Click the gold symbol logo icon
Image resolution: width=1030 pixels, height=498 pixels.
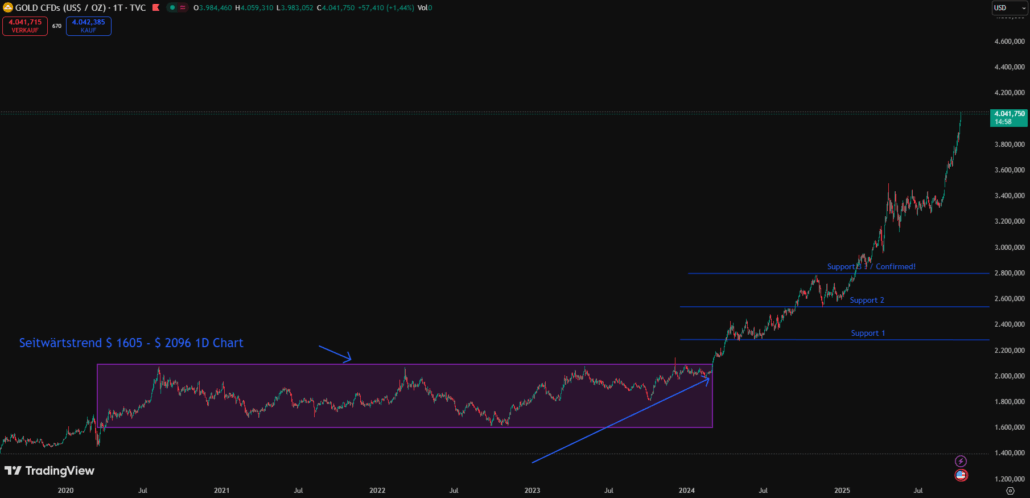coord(7,8)
